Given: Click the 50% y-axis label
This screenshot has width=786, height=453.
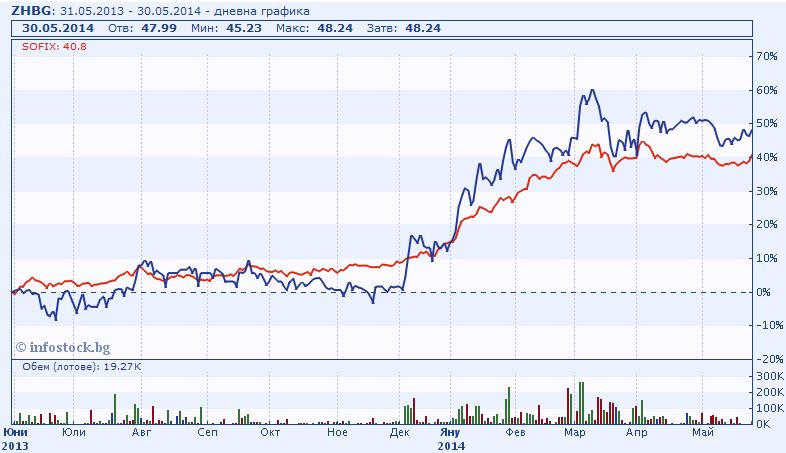Looking at the screenshot, I should pos(766,123).
